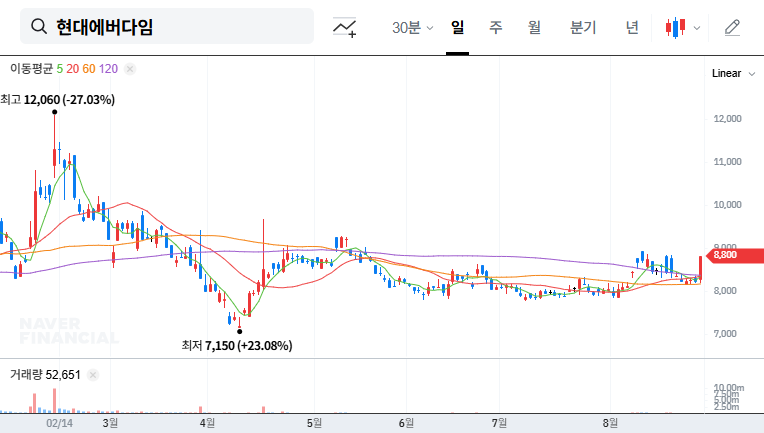
Task: Select the 일 (daily) tab
Action: tap(457, 27)
